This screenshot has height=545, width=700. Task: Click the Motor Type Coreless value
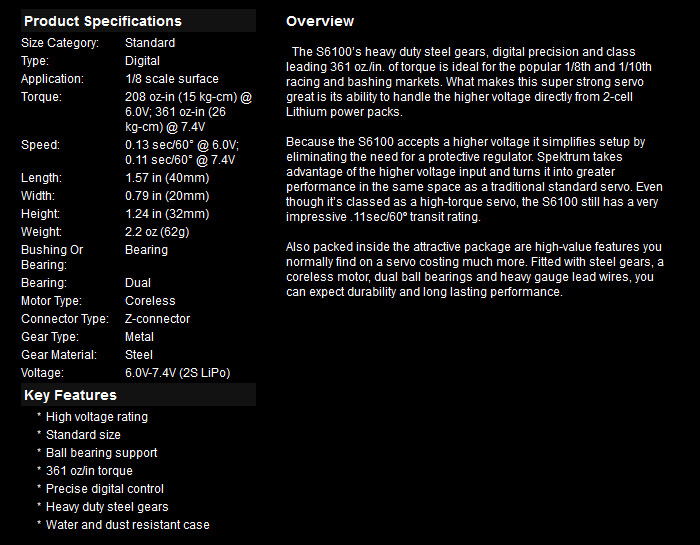pos(150,301)
